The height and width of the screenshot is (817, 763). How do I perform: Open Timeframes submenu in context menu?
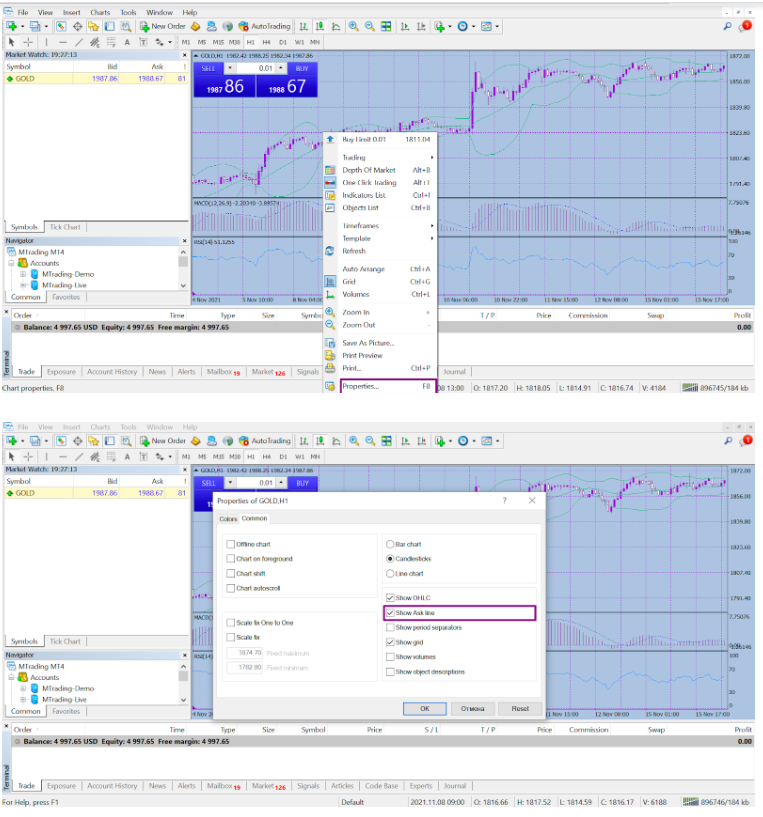tap(380, 226)
